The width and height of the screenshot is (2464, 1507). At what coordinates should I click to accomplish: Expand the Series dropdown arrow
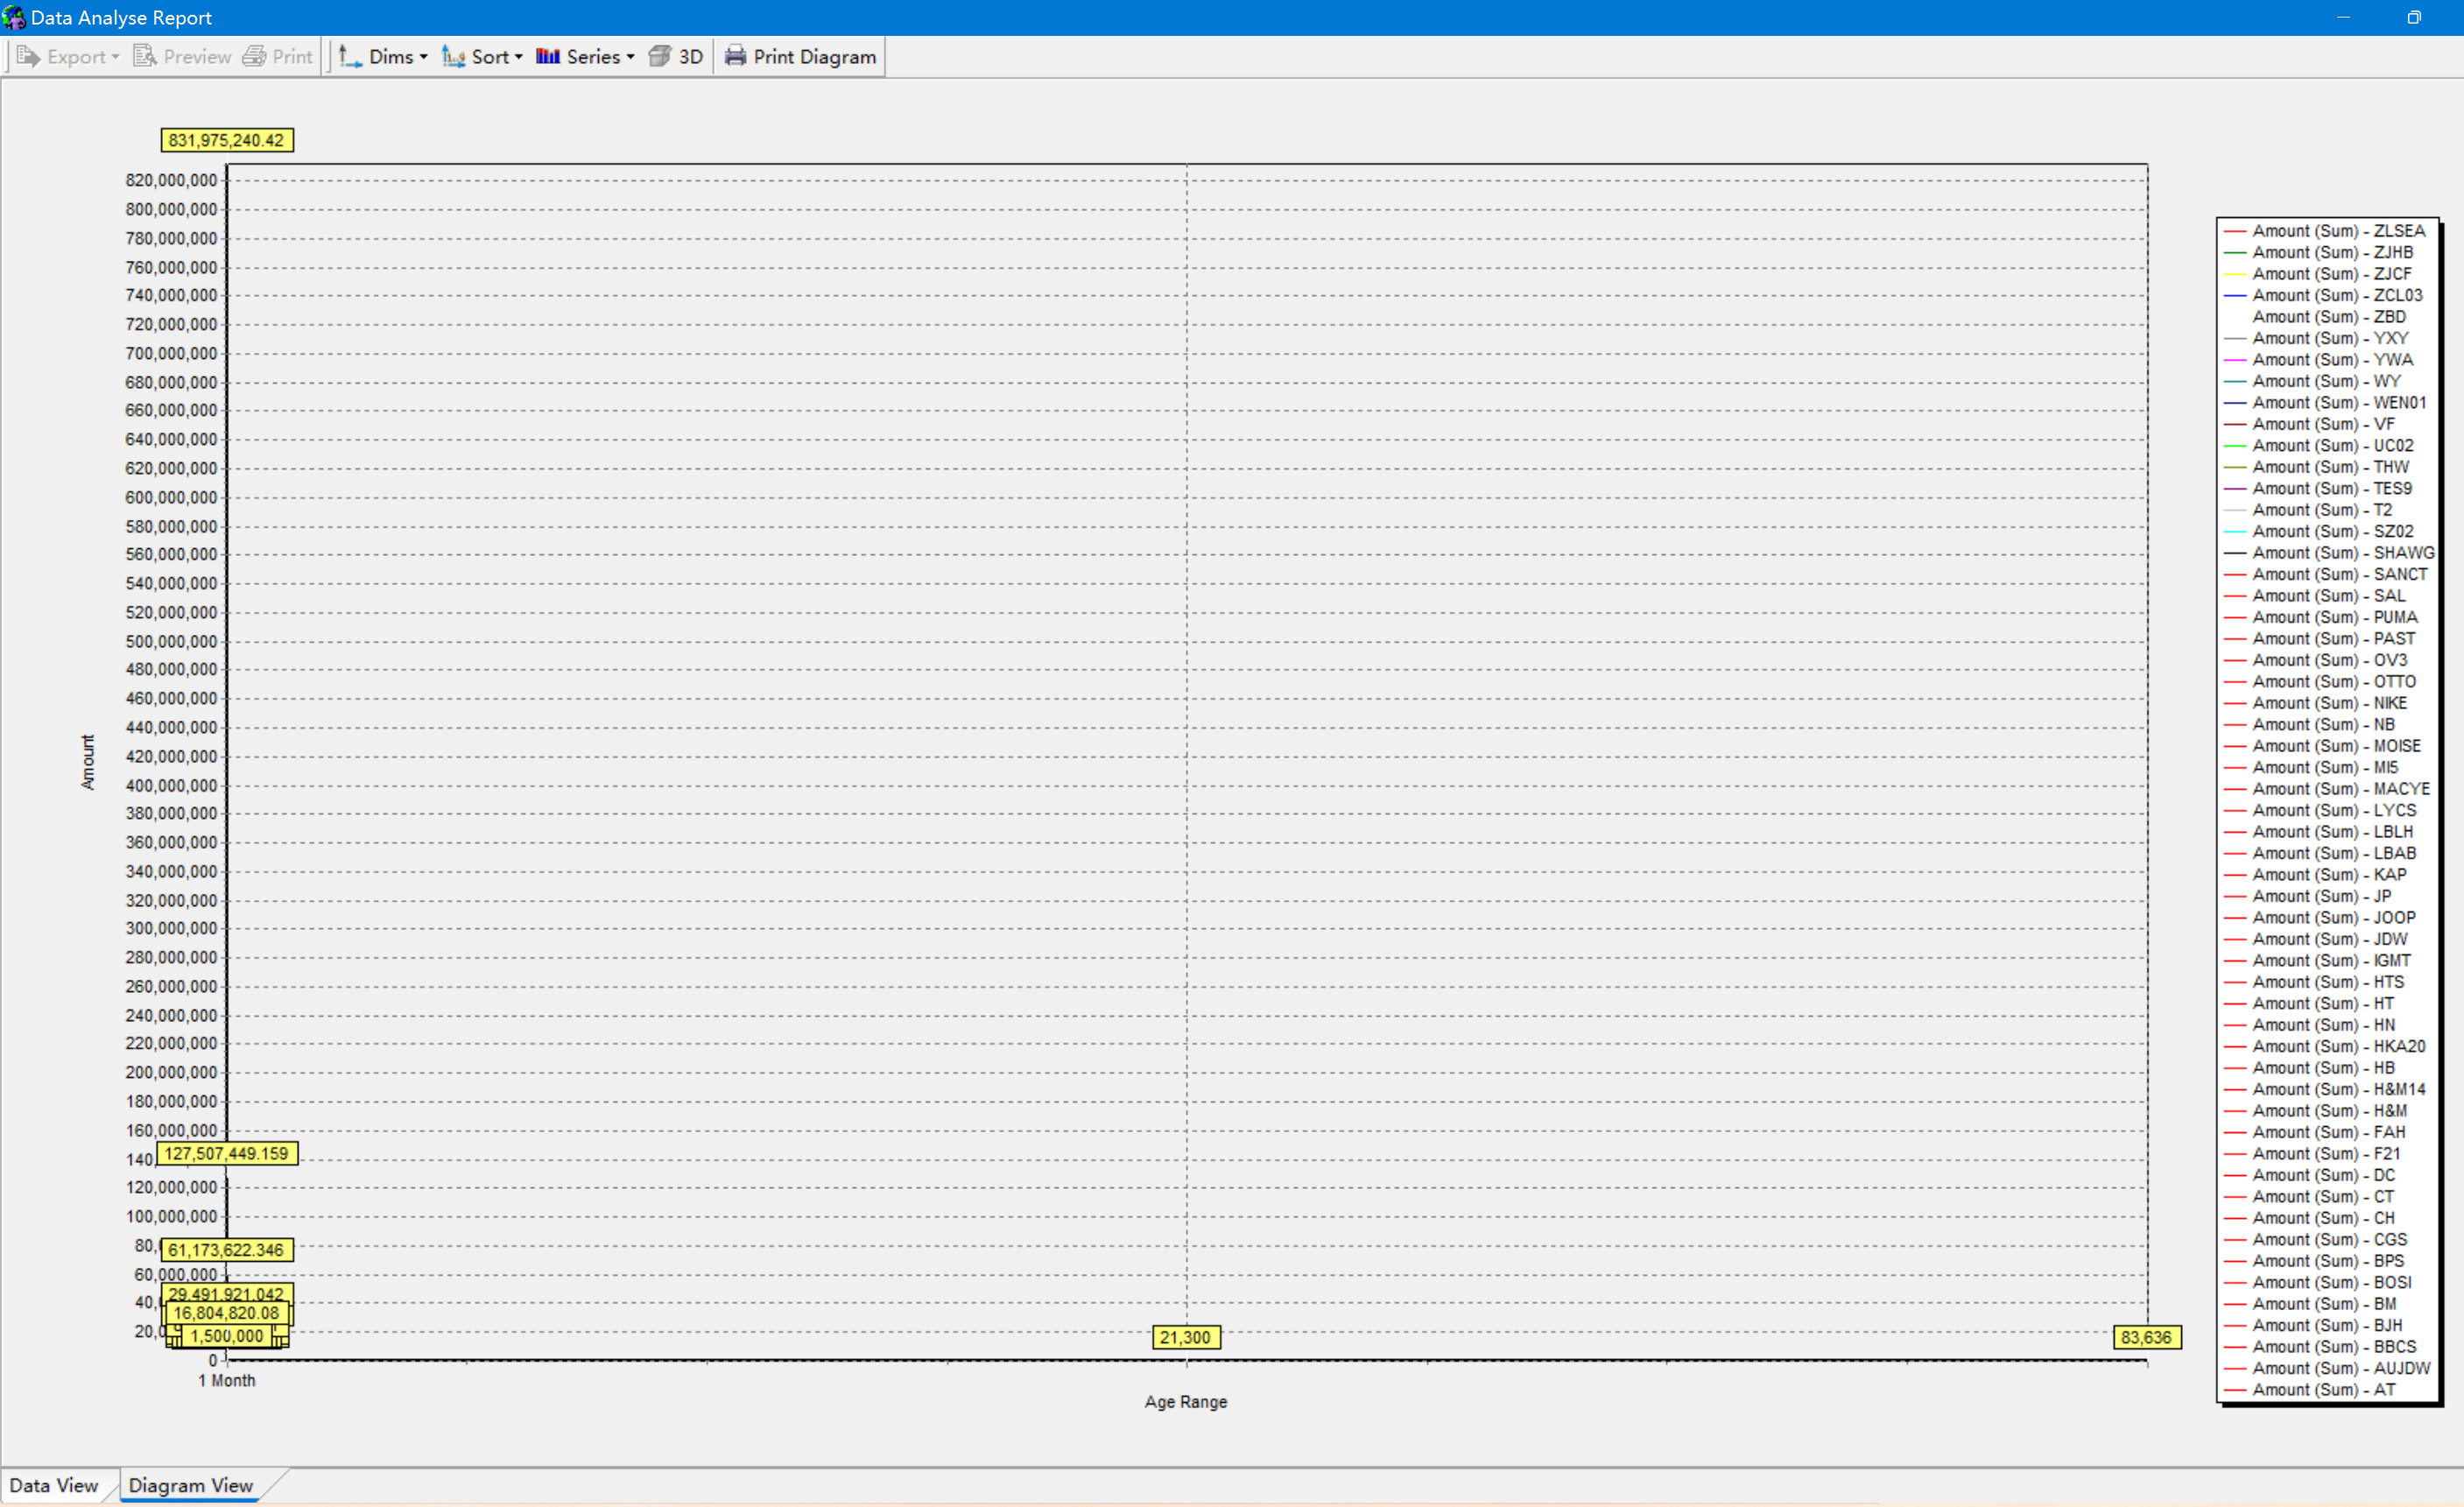click(x=631, y=57)
